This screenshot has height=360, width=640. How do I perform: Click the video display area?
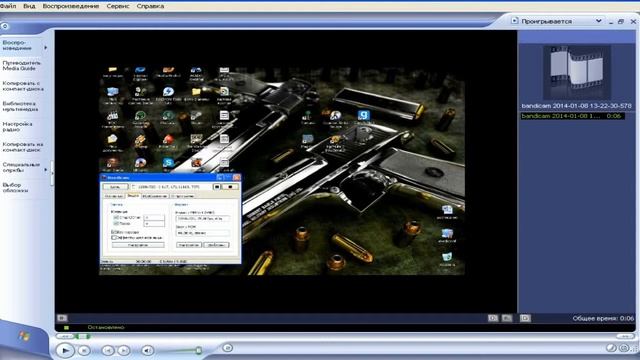tap(286, 171)
